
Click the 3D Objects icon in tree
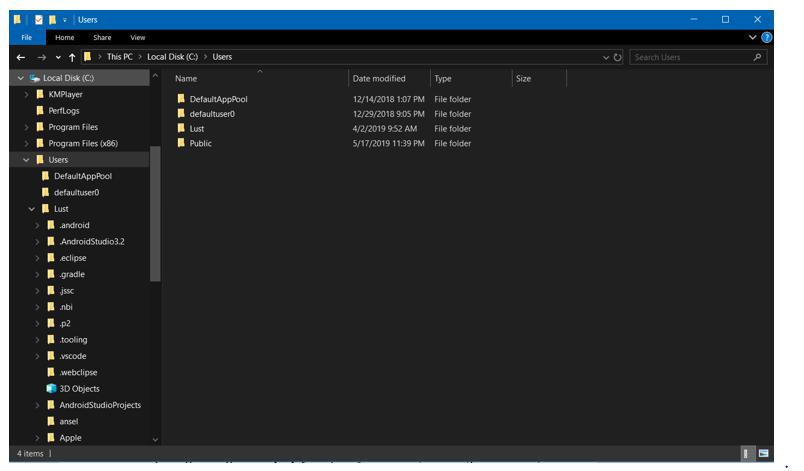point(51,389)
